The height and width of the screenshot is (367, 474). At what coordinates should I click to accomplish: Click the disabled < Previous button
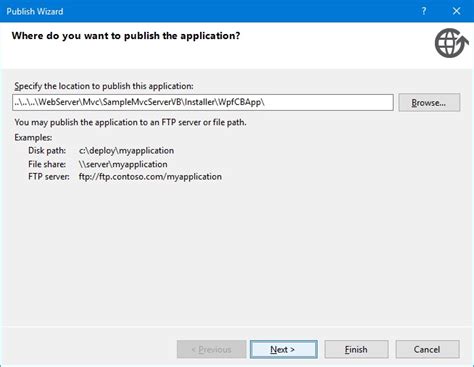(x=211, y=349)
